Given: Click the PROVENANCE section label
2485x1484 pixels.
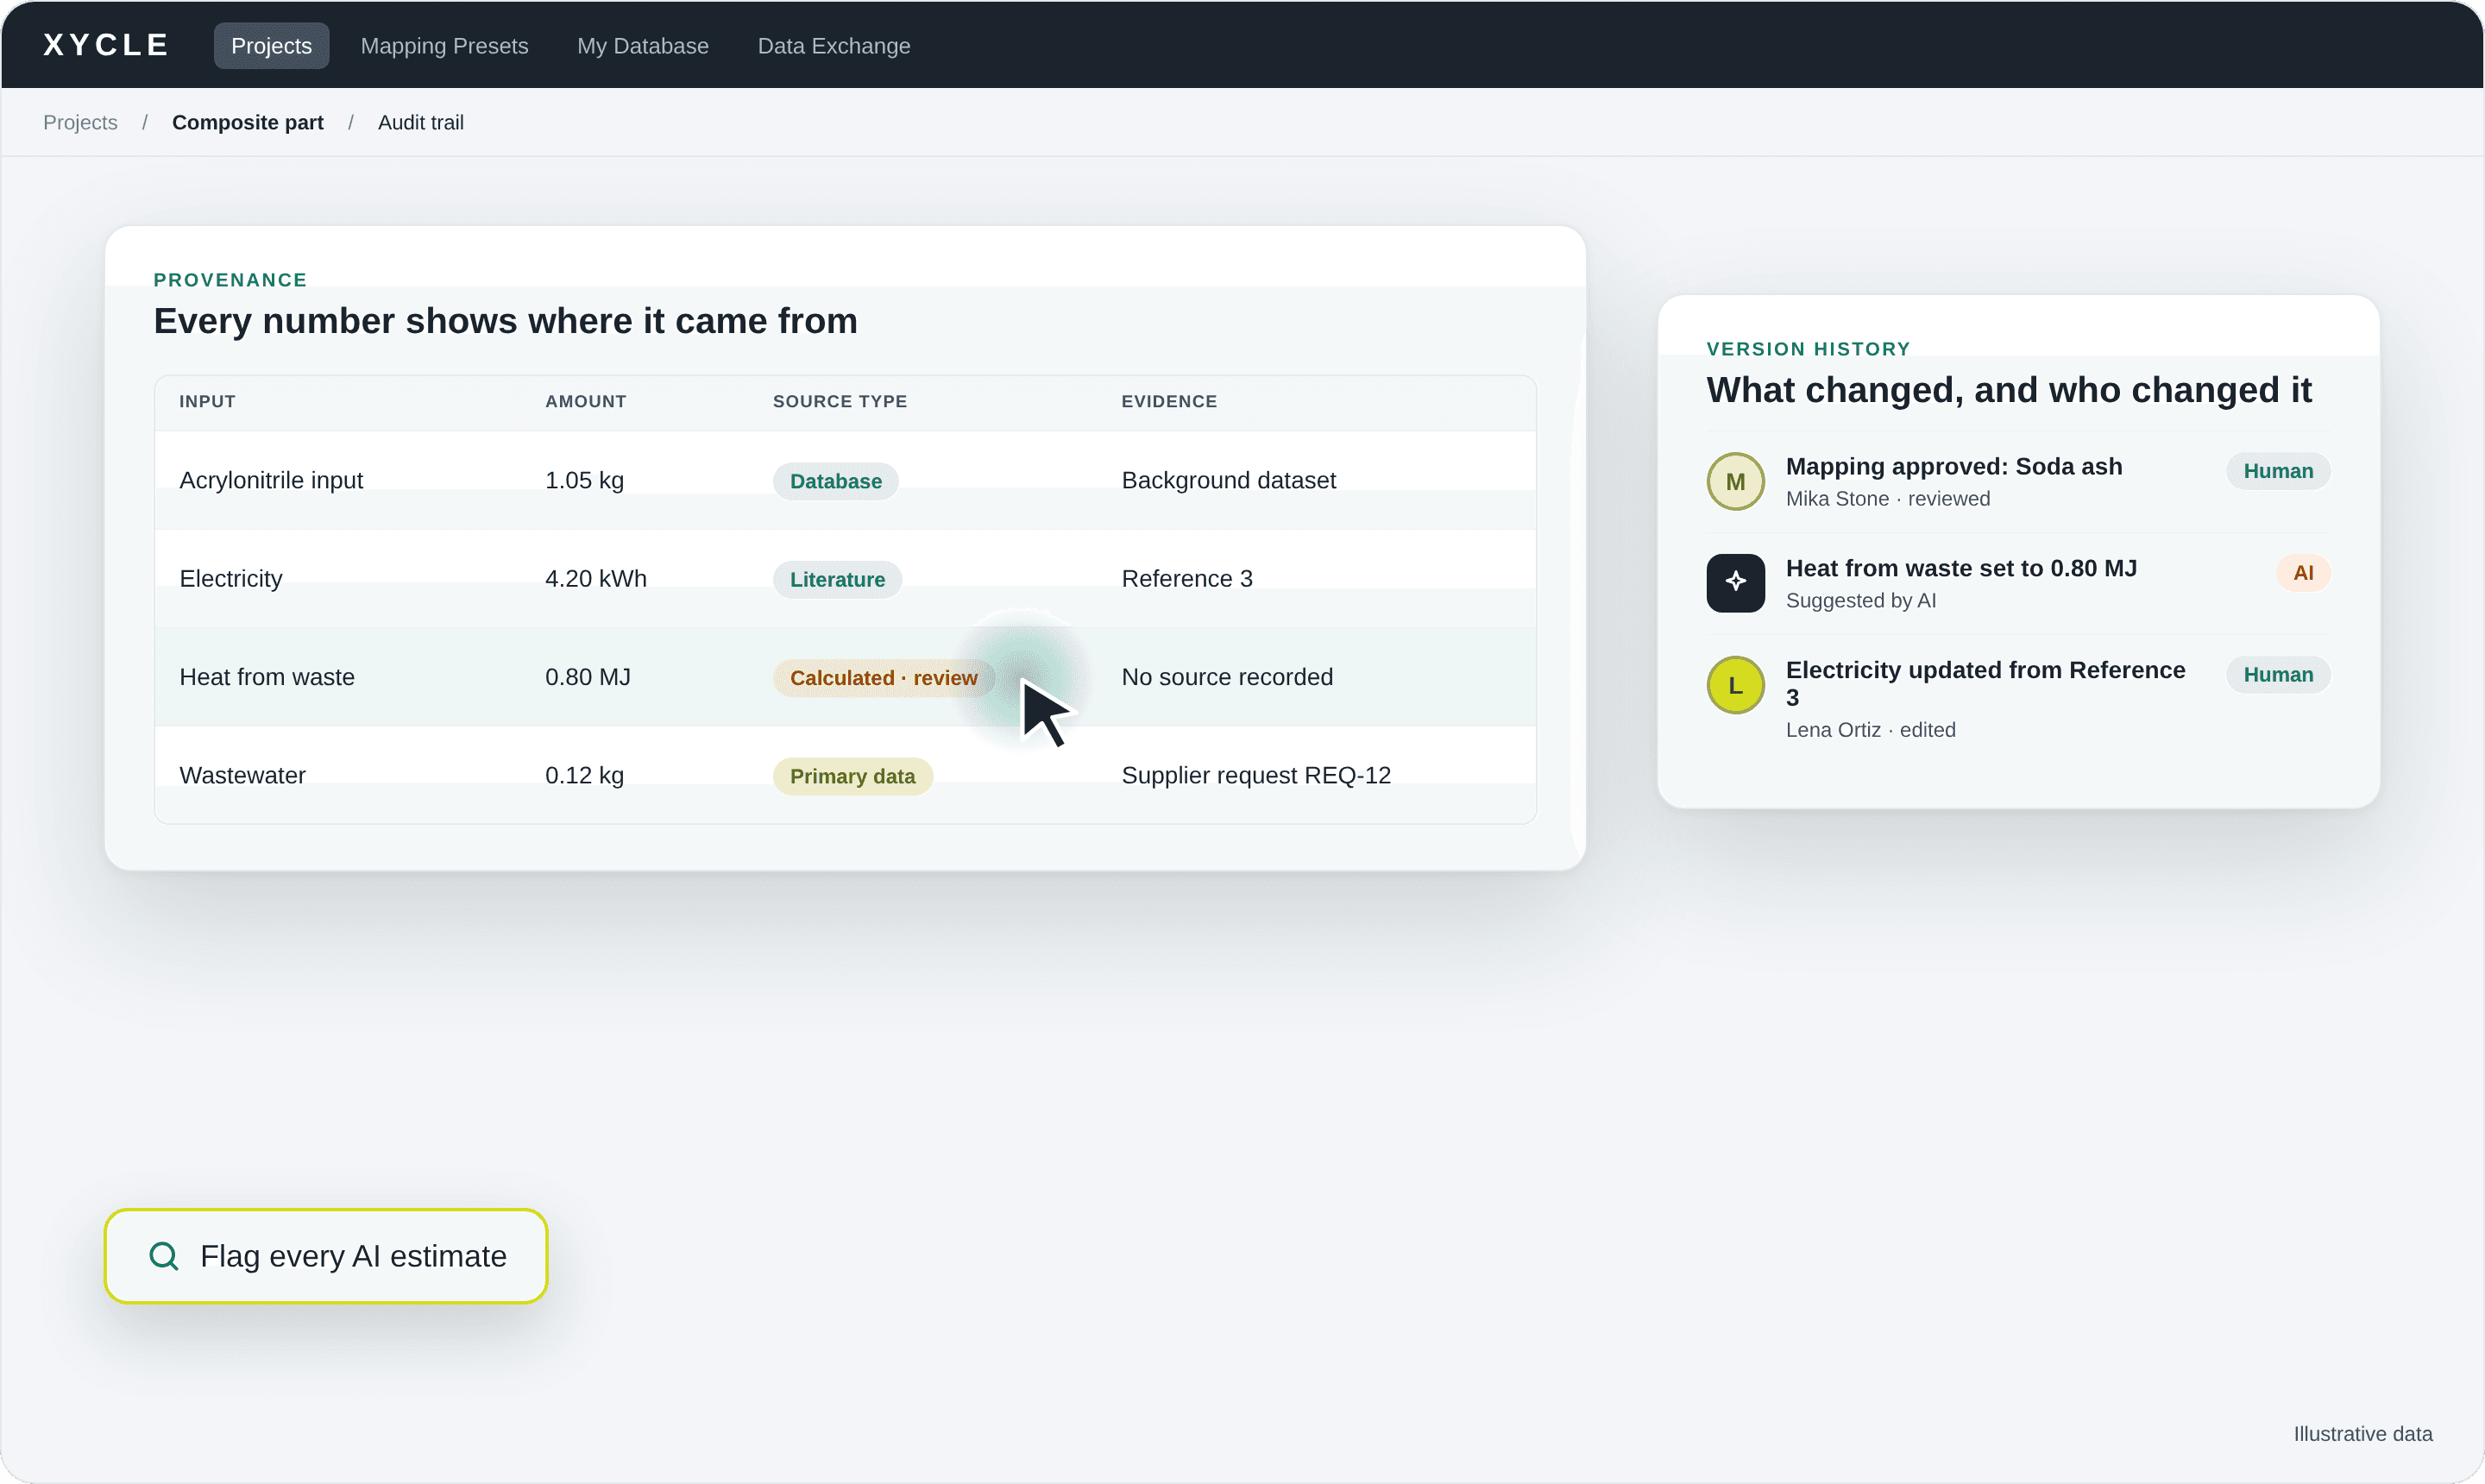Looking at the screenshot, I should [x=229, y=280].
